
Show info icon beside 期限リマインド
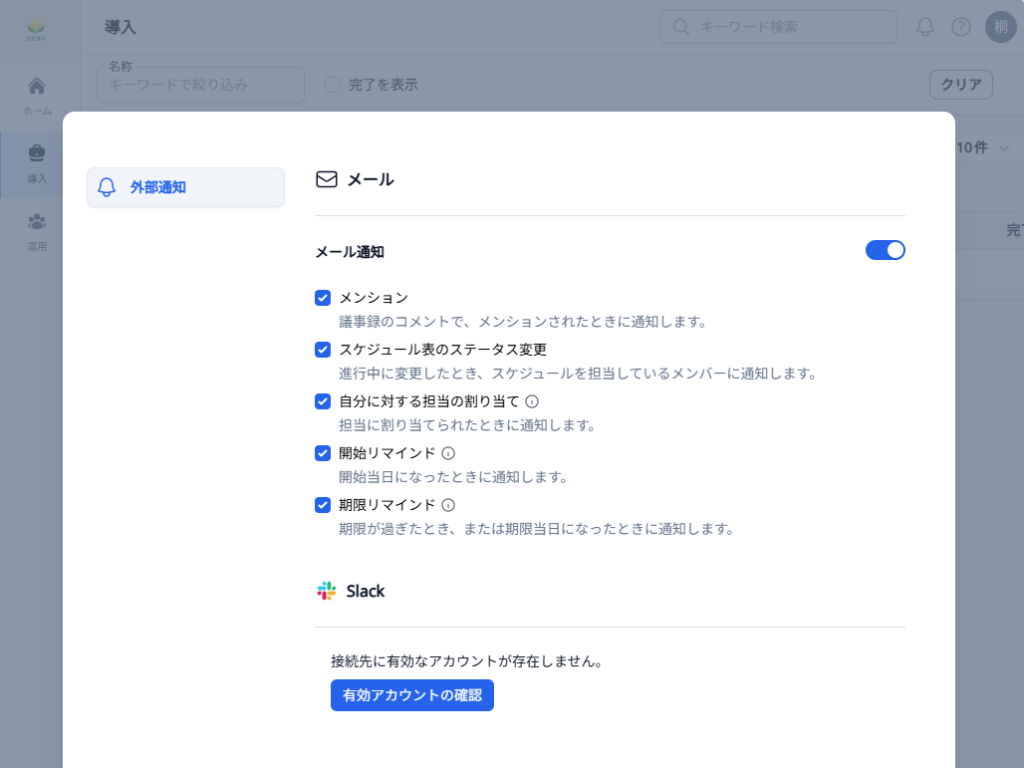coord(448,505)
